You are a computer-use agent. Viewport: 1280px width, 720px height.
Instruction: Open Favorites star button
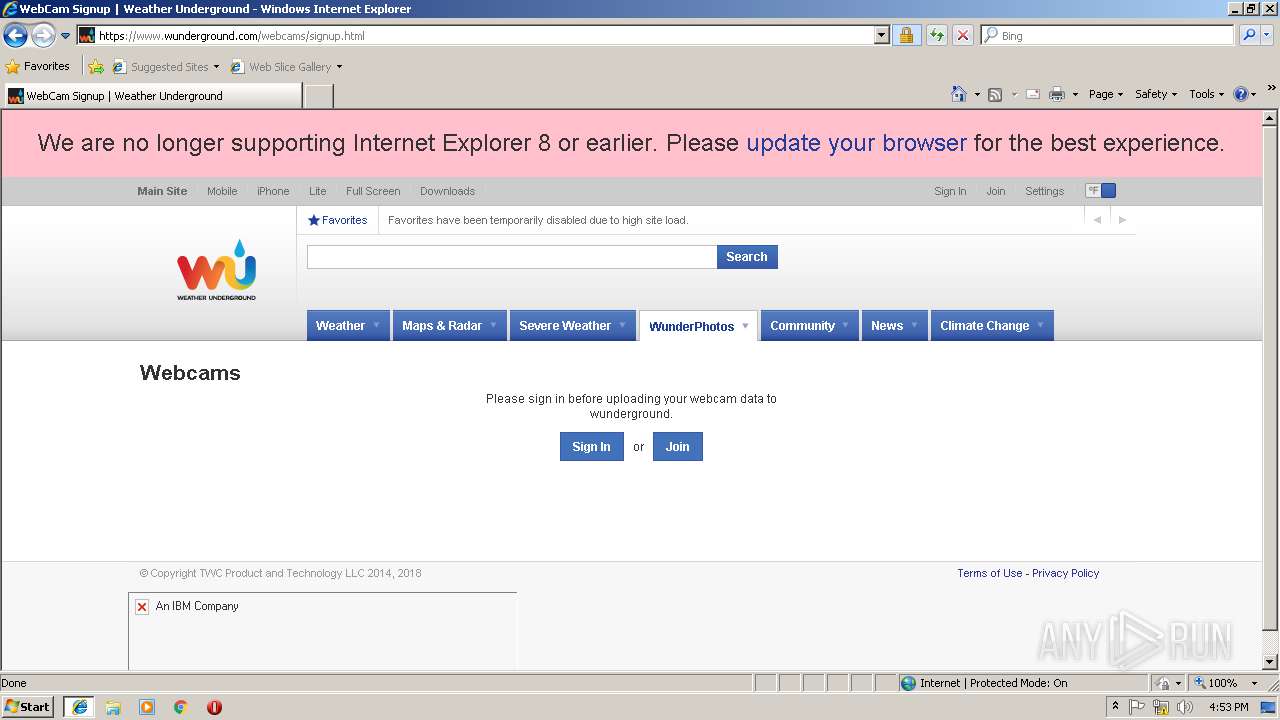(x=37, y=67)
